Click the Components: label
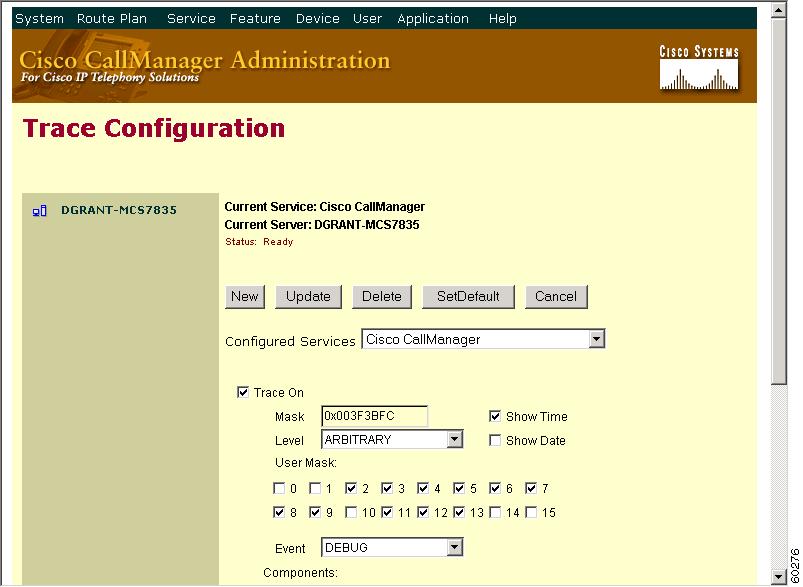Screen dimensions: 803x587 [x=301, y=573]
